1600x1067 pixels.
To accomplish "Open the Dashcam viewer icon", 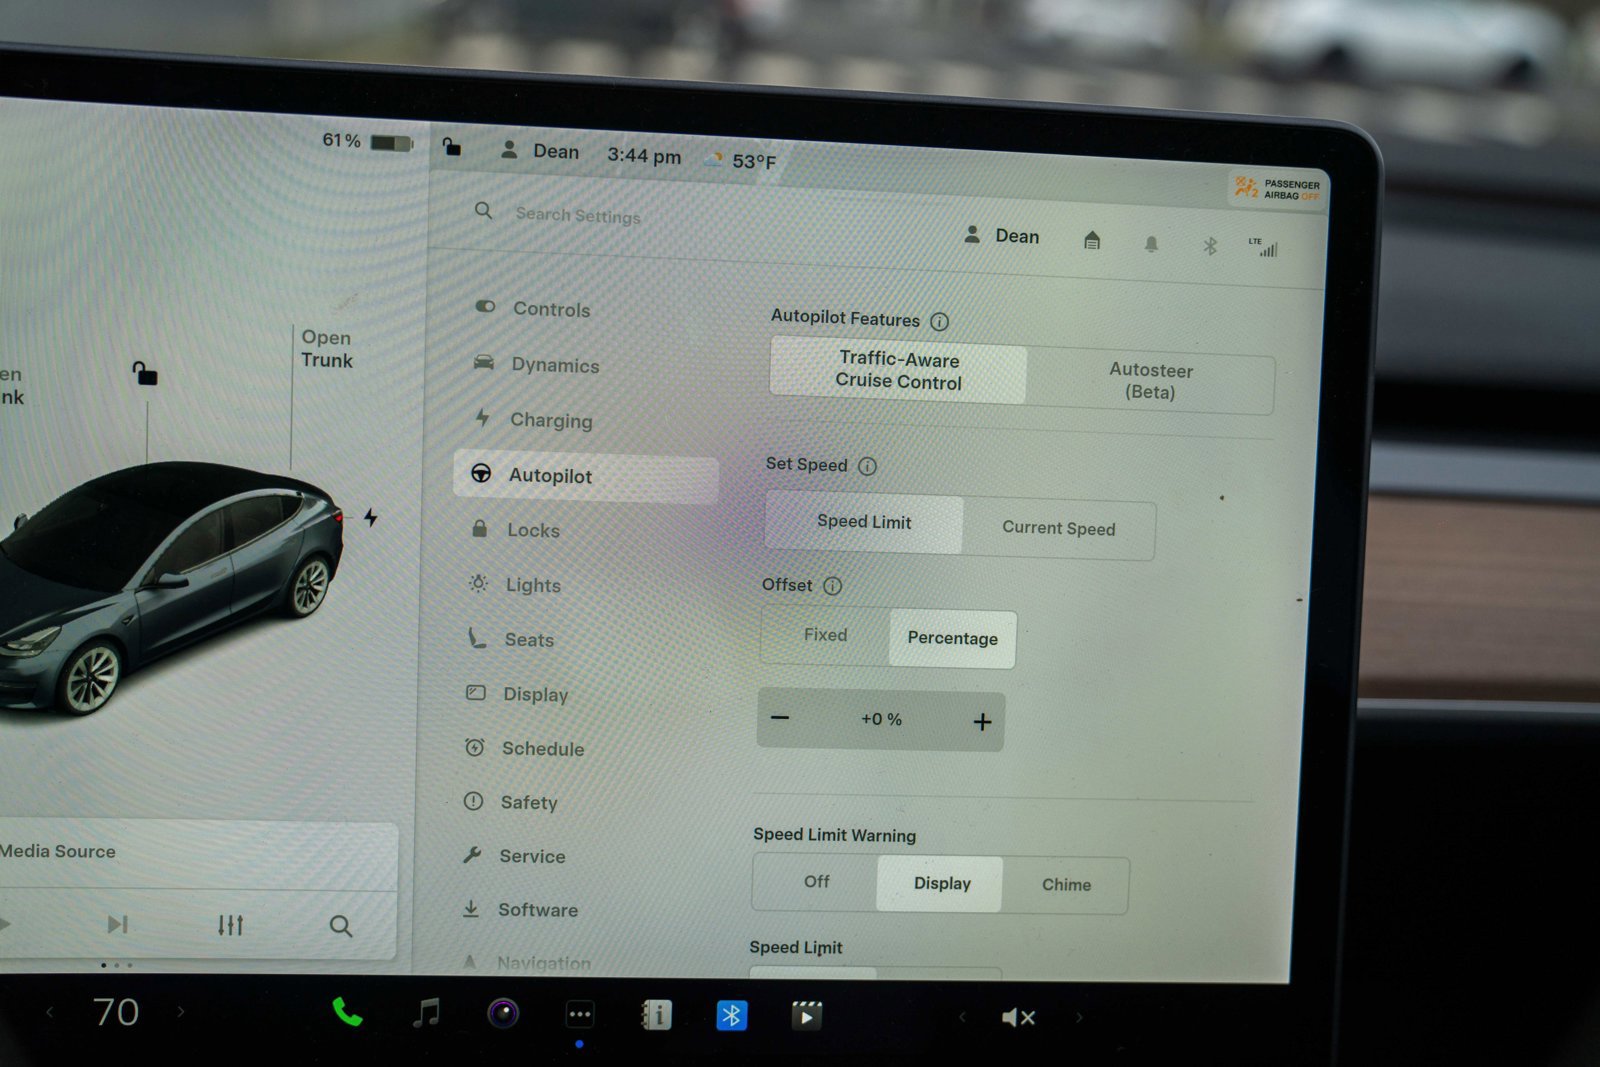I will (x=502, y=1014).
